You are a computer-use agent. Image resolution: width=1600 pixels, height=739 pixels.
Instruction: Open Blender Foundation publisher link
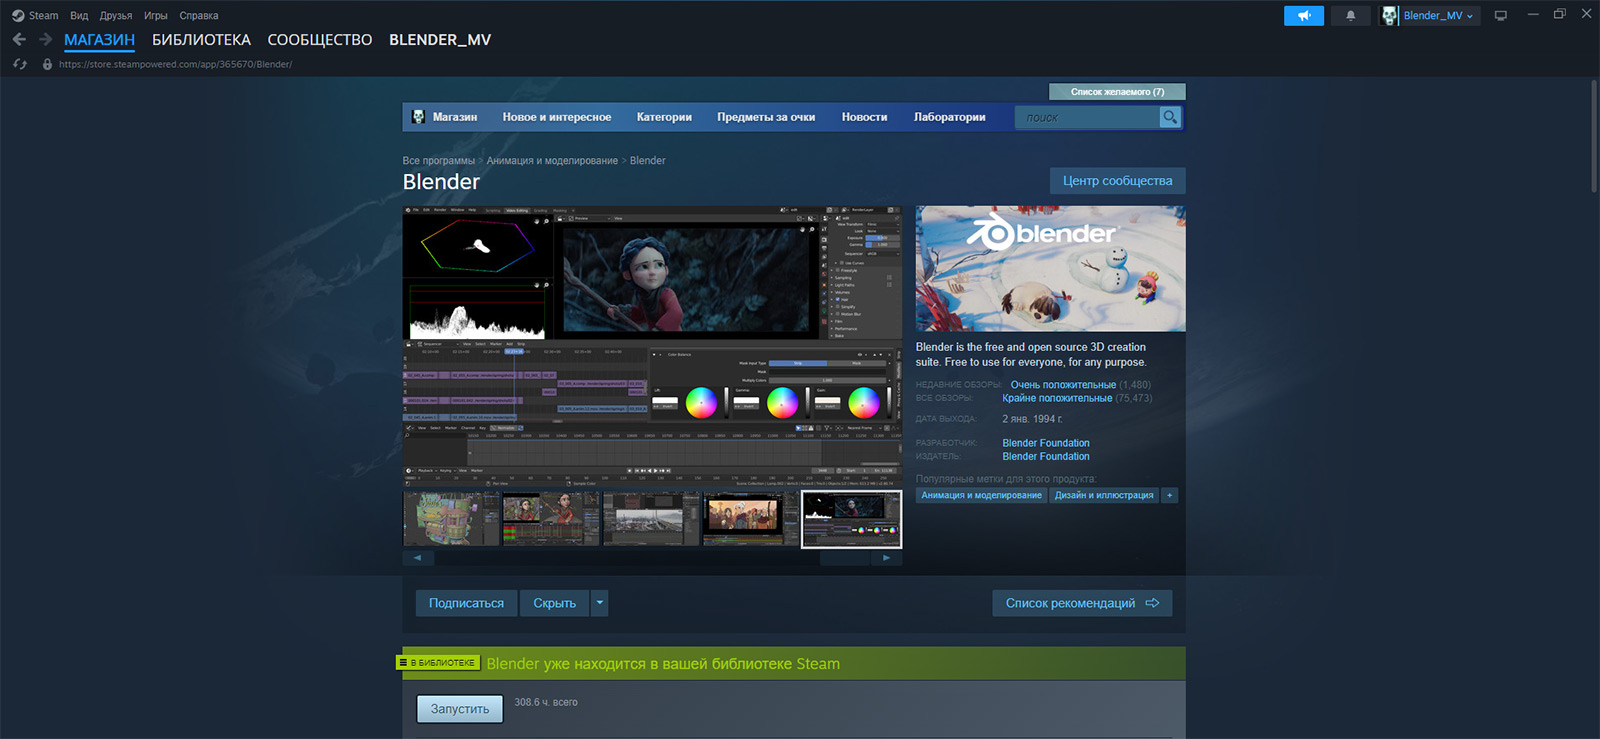1046,456
